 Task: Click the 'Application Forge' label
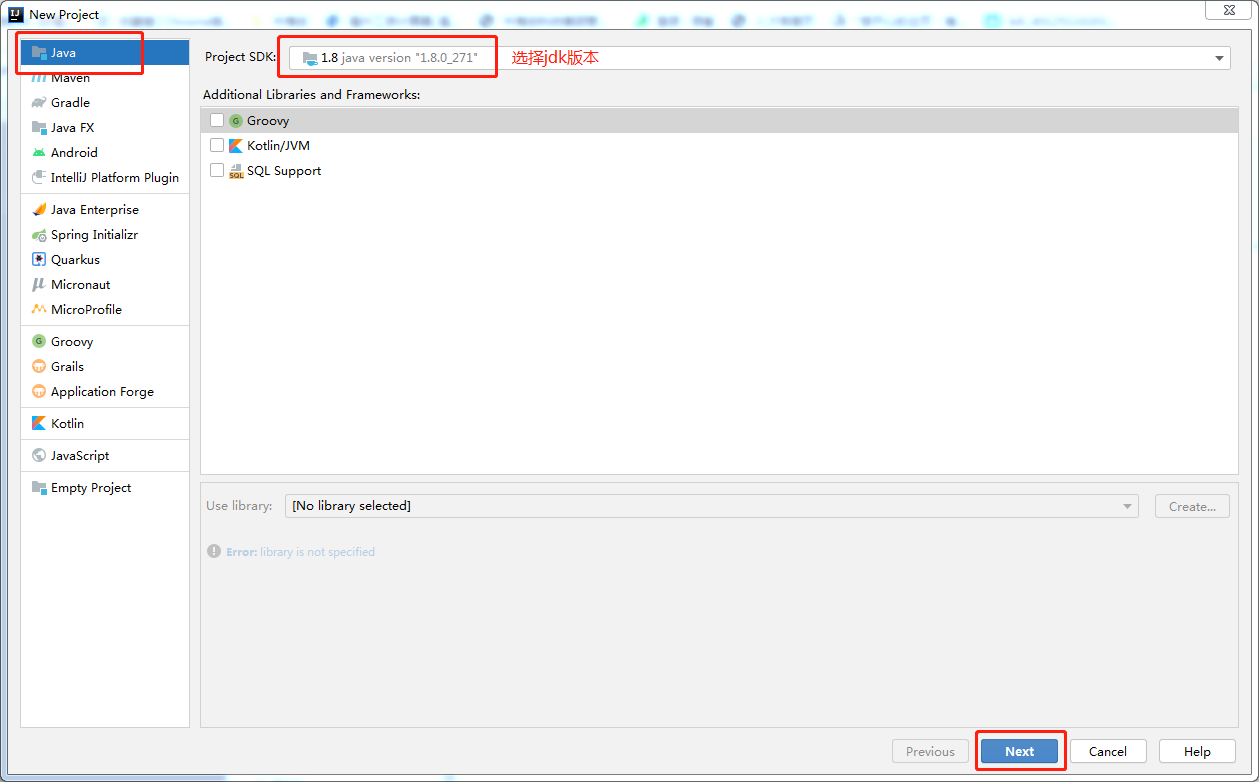pos(102,392)
